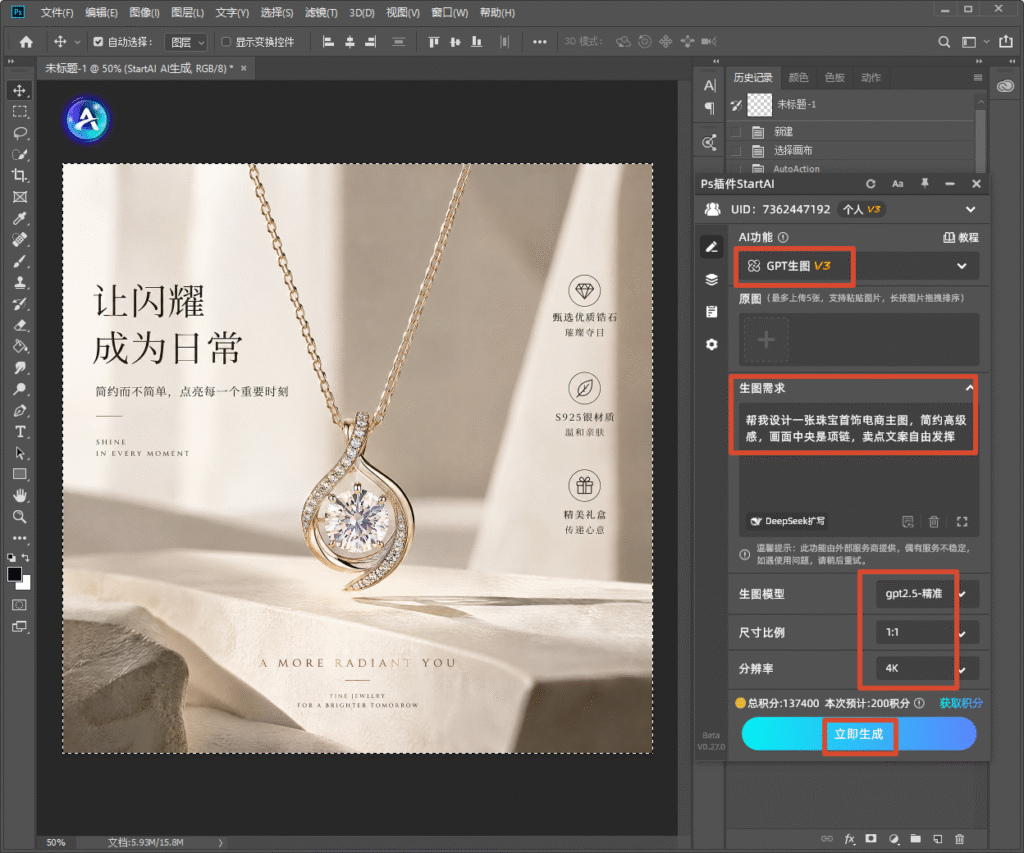Select the Pen tool

tap(20, 410)
